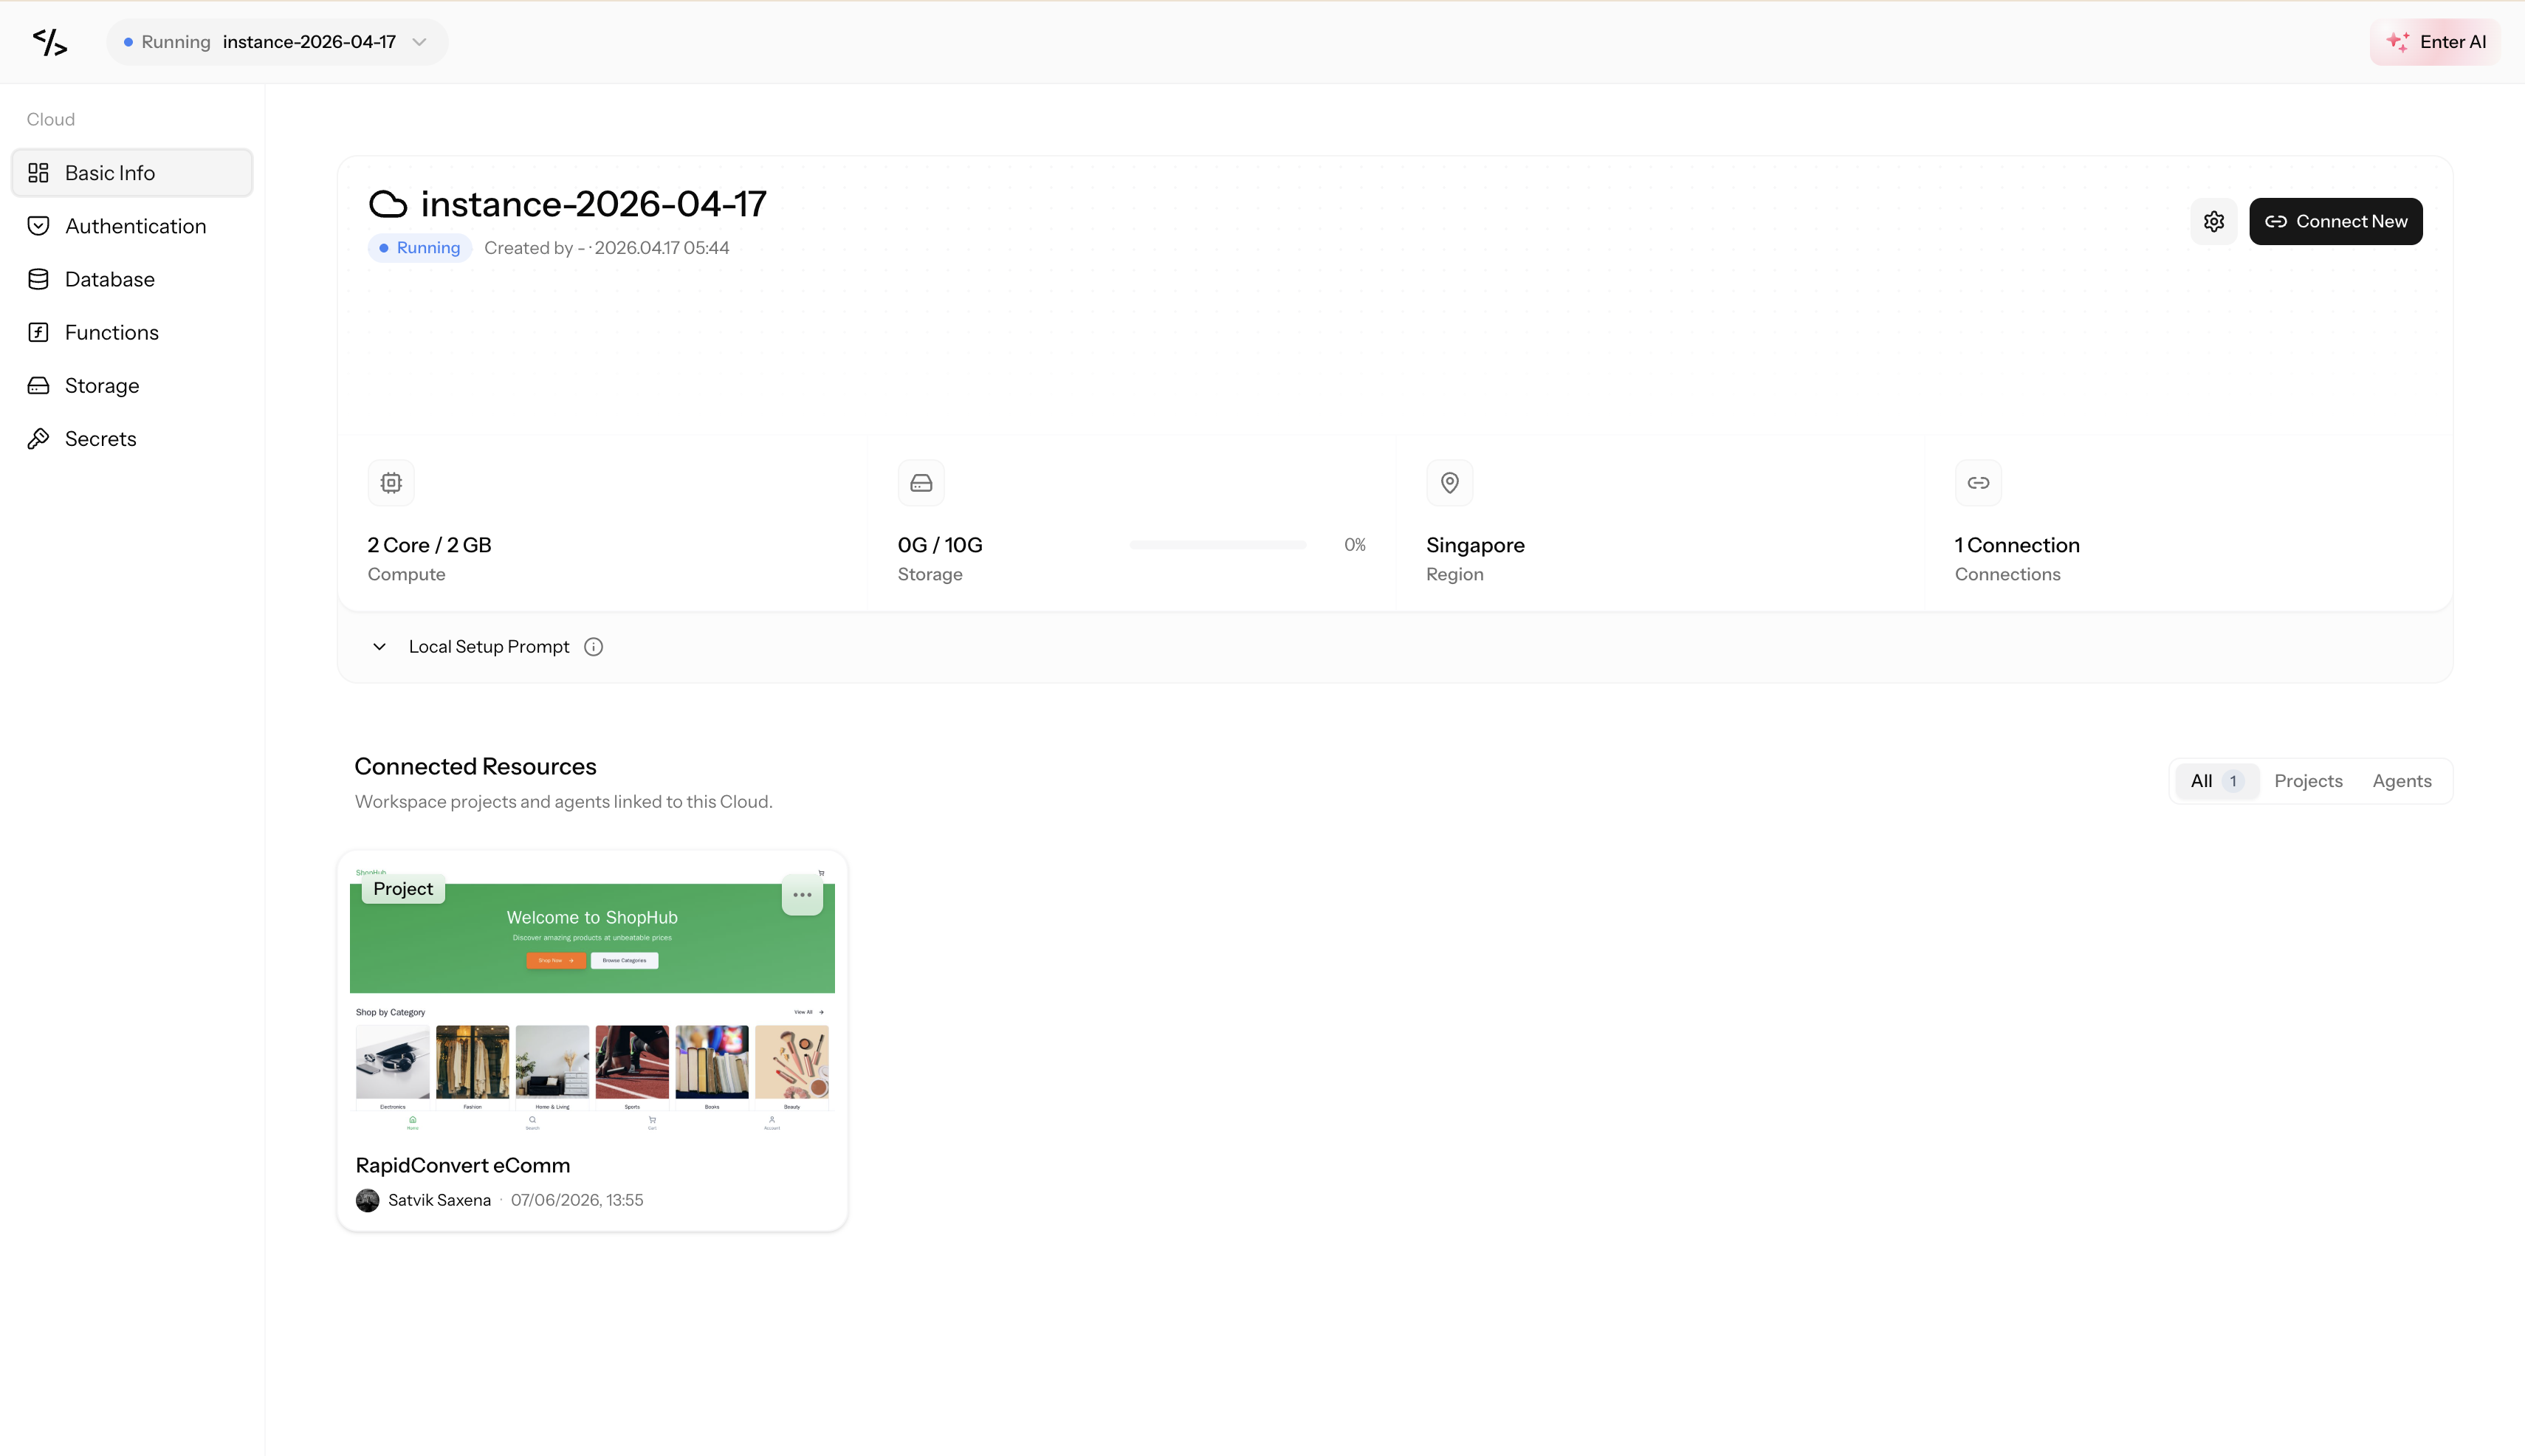Click the storage usage progress bar
The image size is (2525, 1456).
(x=1218, y=545)
